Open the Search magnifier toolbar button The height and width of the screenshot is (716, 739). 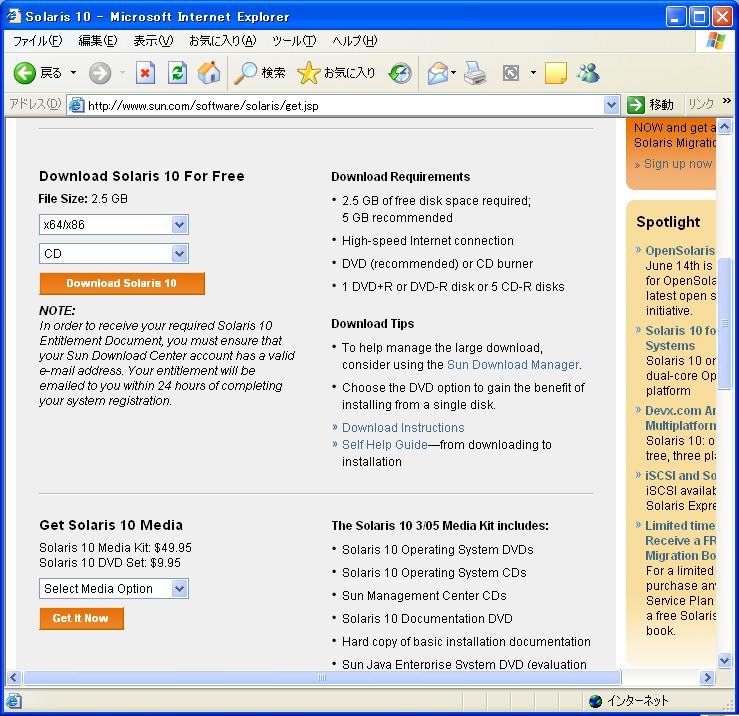[260, 73]
